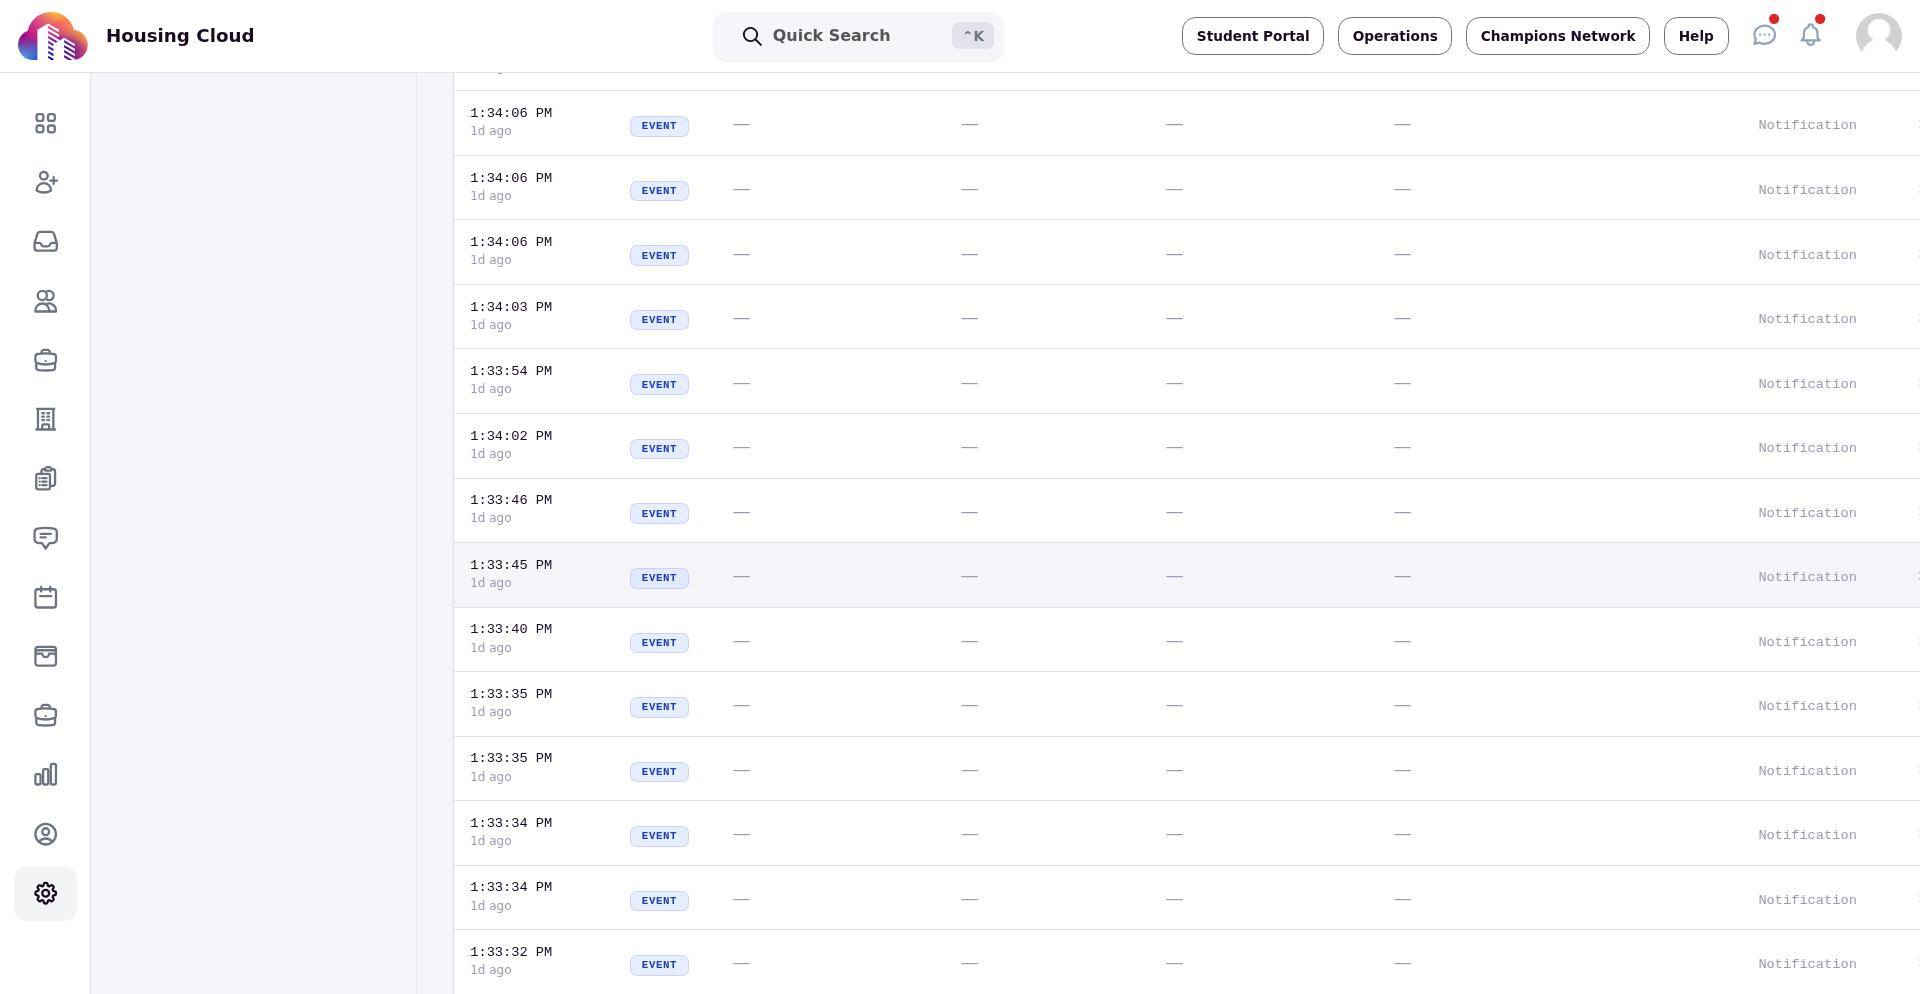This screenshot has width=1920, height=994.
Task: Click the ^K shortcut badge
Action: (x=973, y=36)
